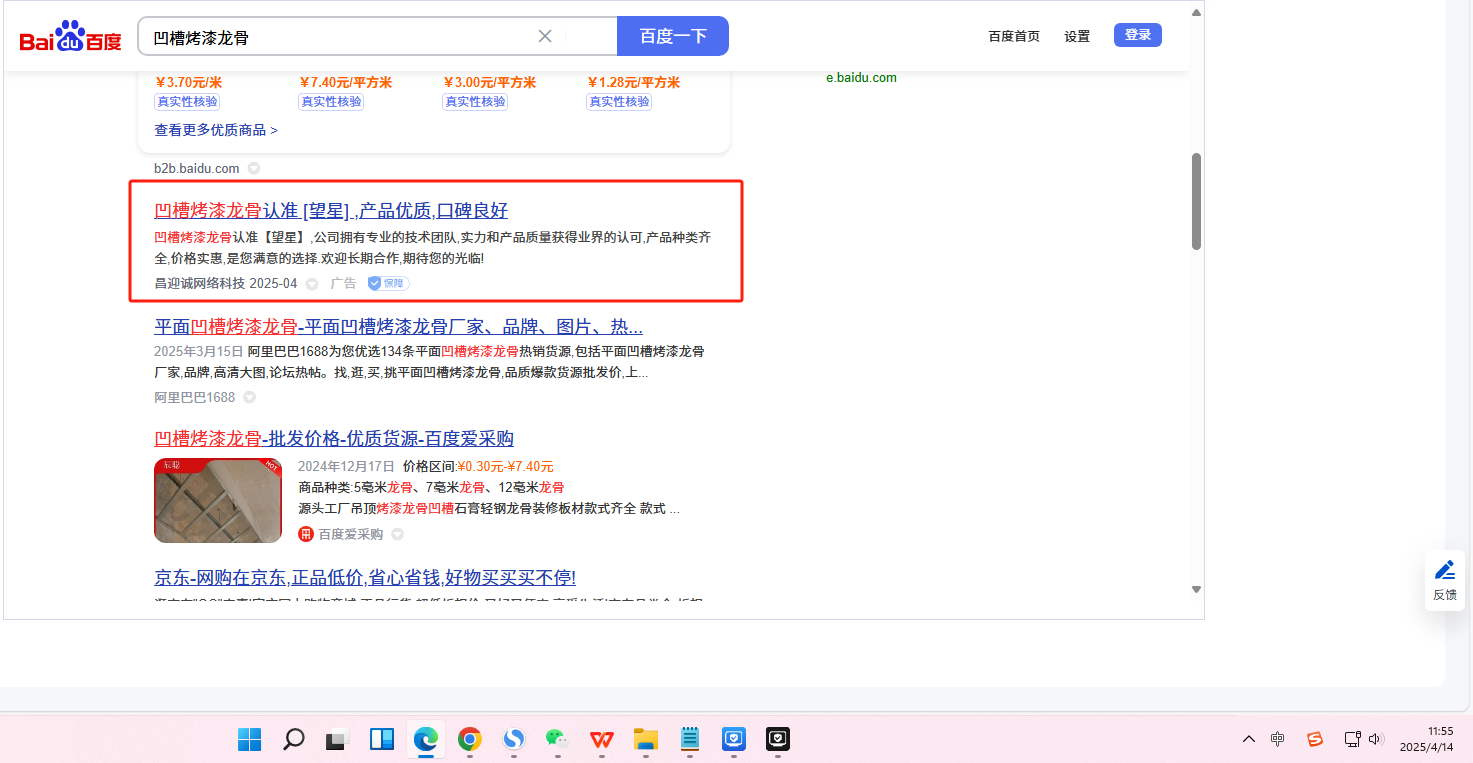Viewport: 1473px width, 763px height.
Task: Click the 百度爱采购 source logo icon
Action: (306, 534)
